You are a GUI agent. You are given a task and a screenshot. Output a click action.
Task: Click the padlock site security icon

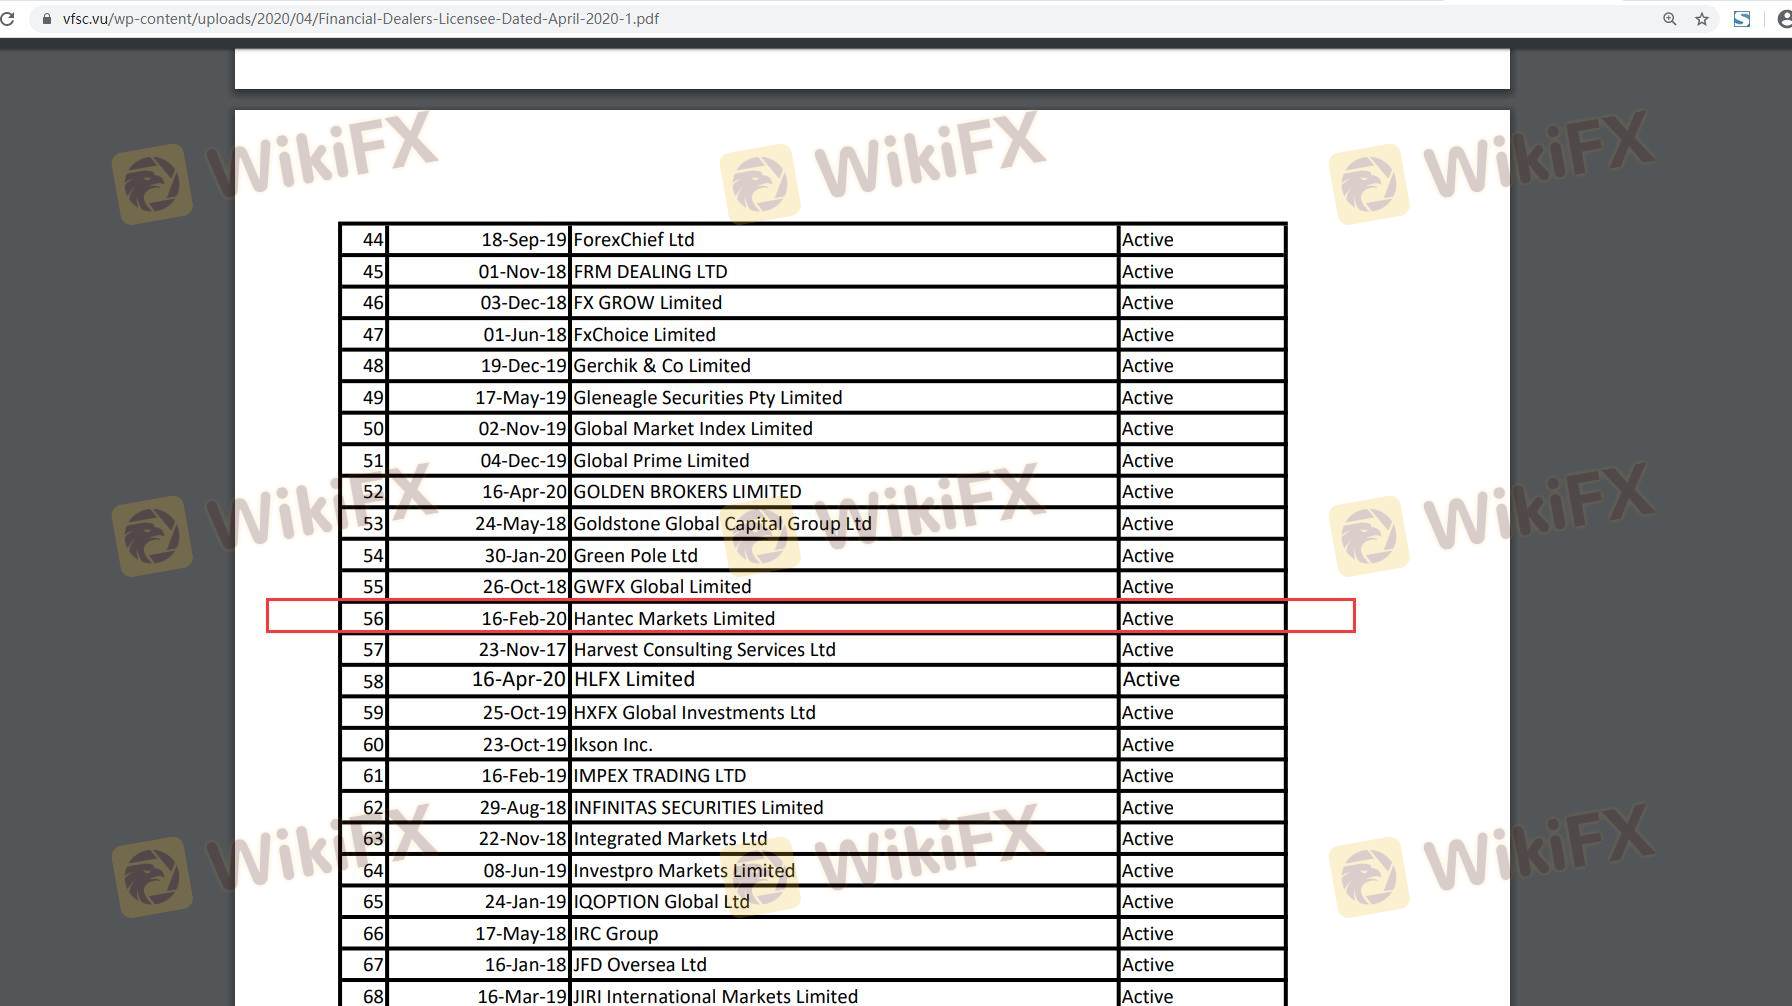click(x=46, y=19)
